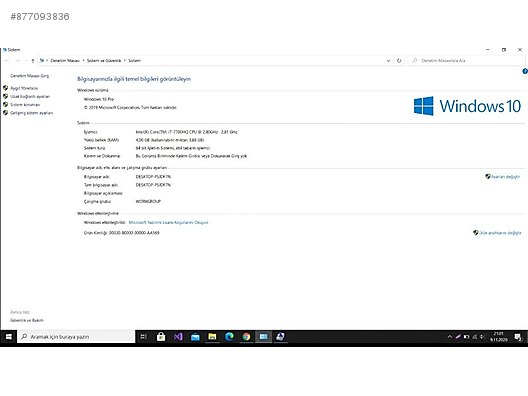Open the Windows Start menu

8,336
